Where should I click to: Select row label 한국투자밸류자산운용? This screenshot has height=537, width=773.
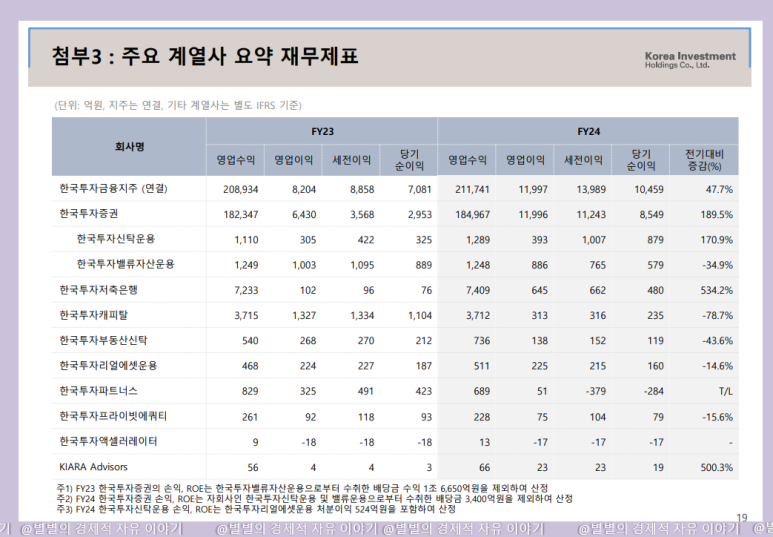[x=126, y=264]
